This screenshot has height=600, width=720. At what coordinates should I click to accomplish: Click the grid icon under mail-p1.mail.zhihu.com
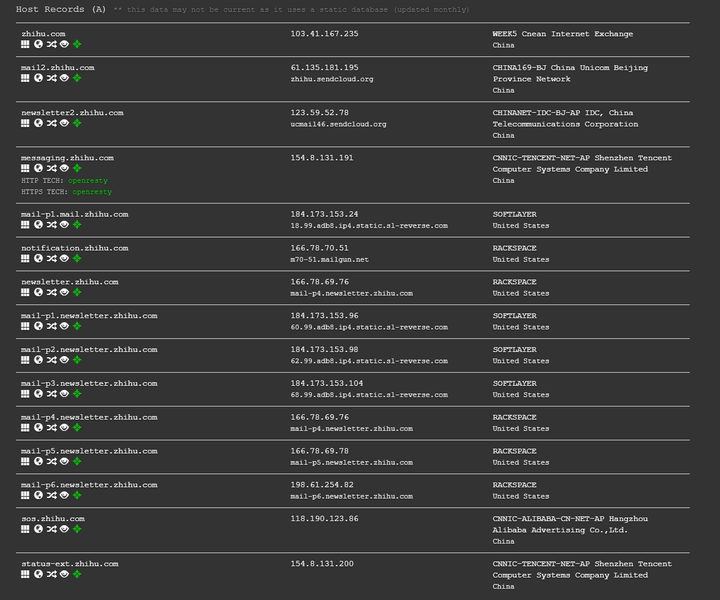pyautogui.click(x=25, y=224)
